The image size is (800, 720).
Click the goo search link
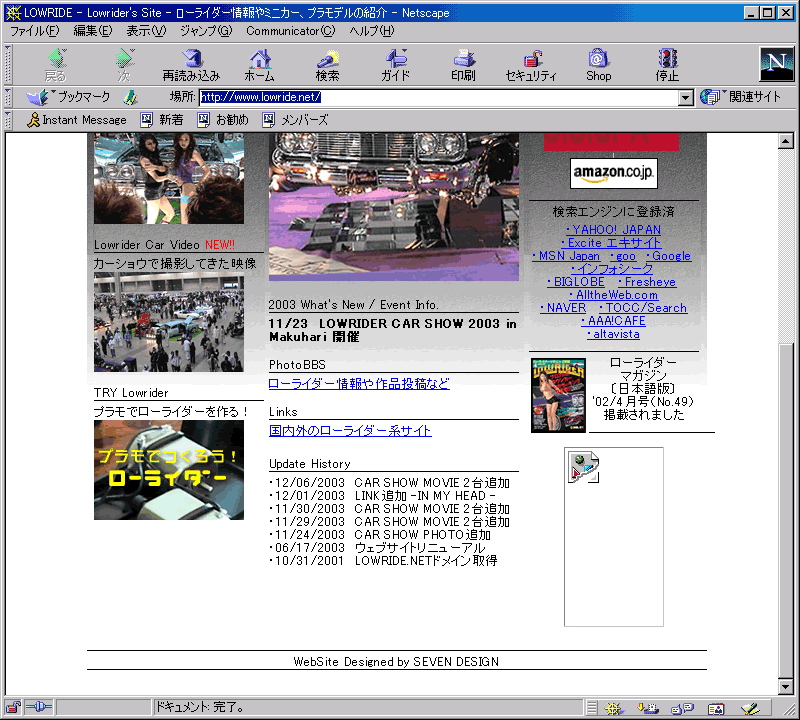coord(622,256)
